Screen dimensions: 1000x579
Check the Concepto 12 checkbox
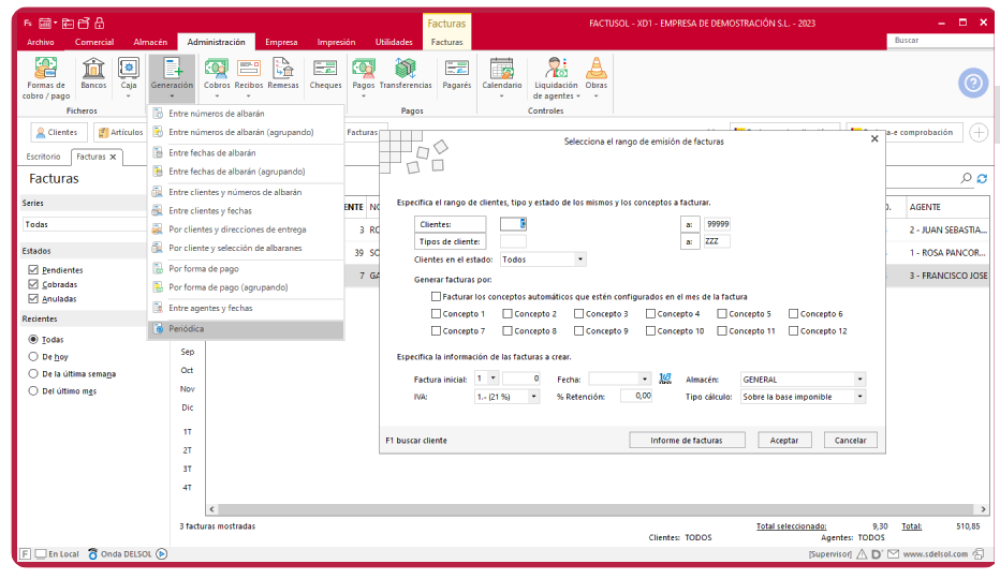(793, 331)
